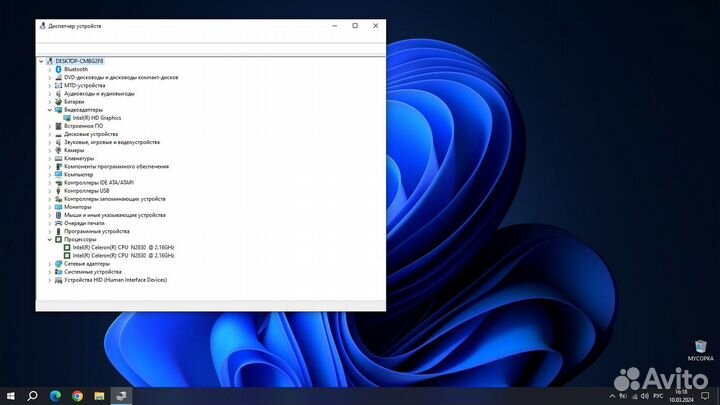The image size is (720, 405).
Task: Select the DESKTOP-CMBG2F8 computer name
Action: pyautogui.click(x=79, y=61)
